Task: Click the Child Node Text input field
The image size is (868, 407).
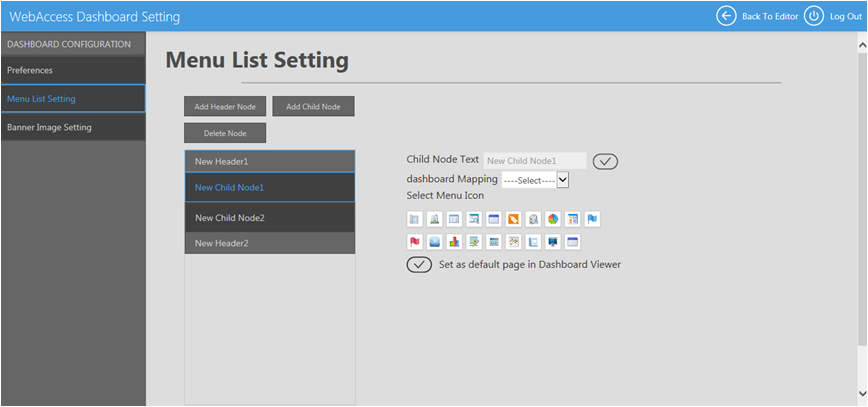Action: pos(535,161)
